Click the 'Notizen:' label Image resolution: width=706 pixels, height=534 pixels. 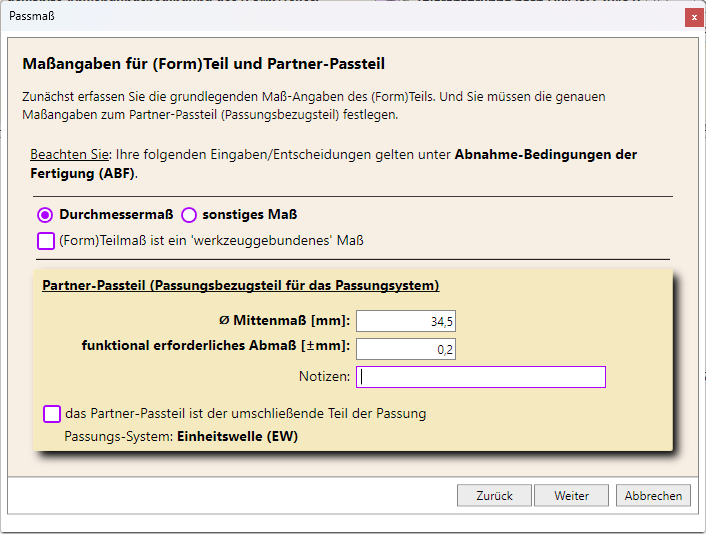(324, 376)
